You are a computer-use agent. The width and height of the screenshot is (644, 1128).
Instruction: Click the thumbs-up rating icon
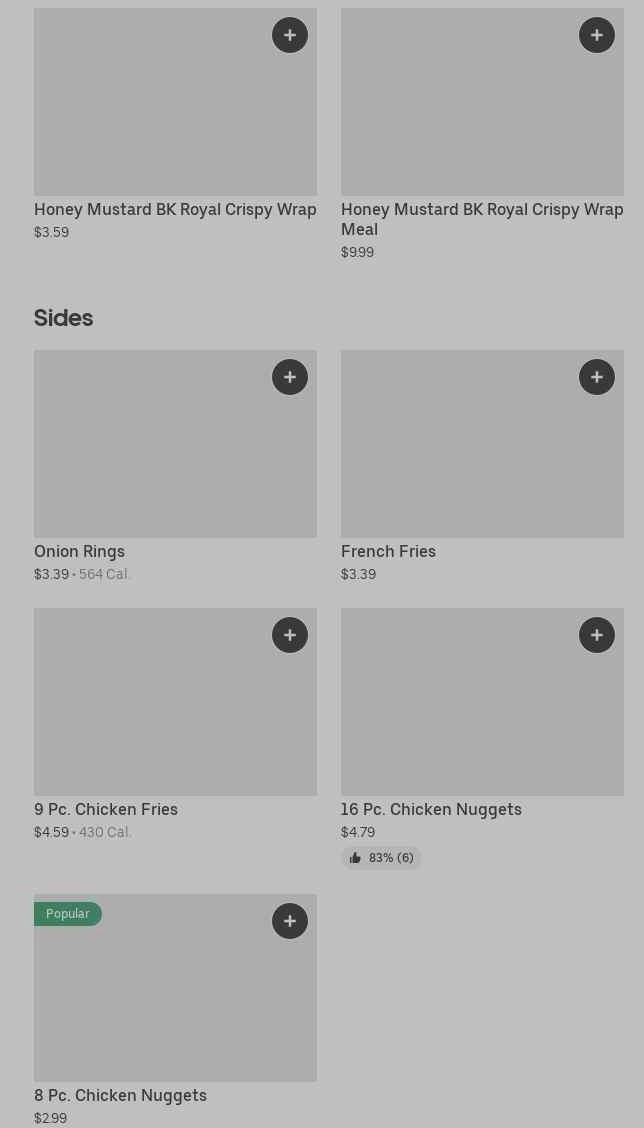[x=355, y=858]
